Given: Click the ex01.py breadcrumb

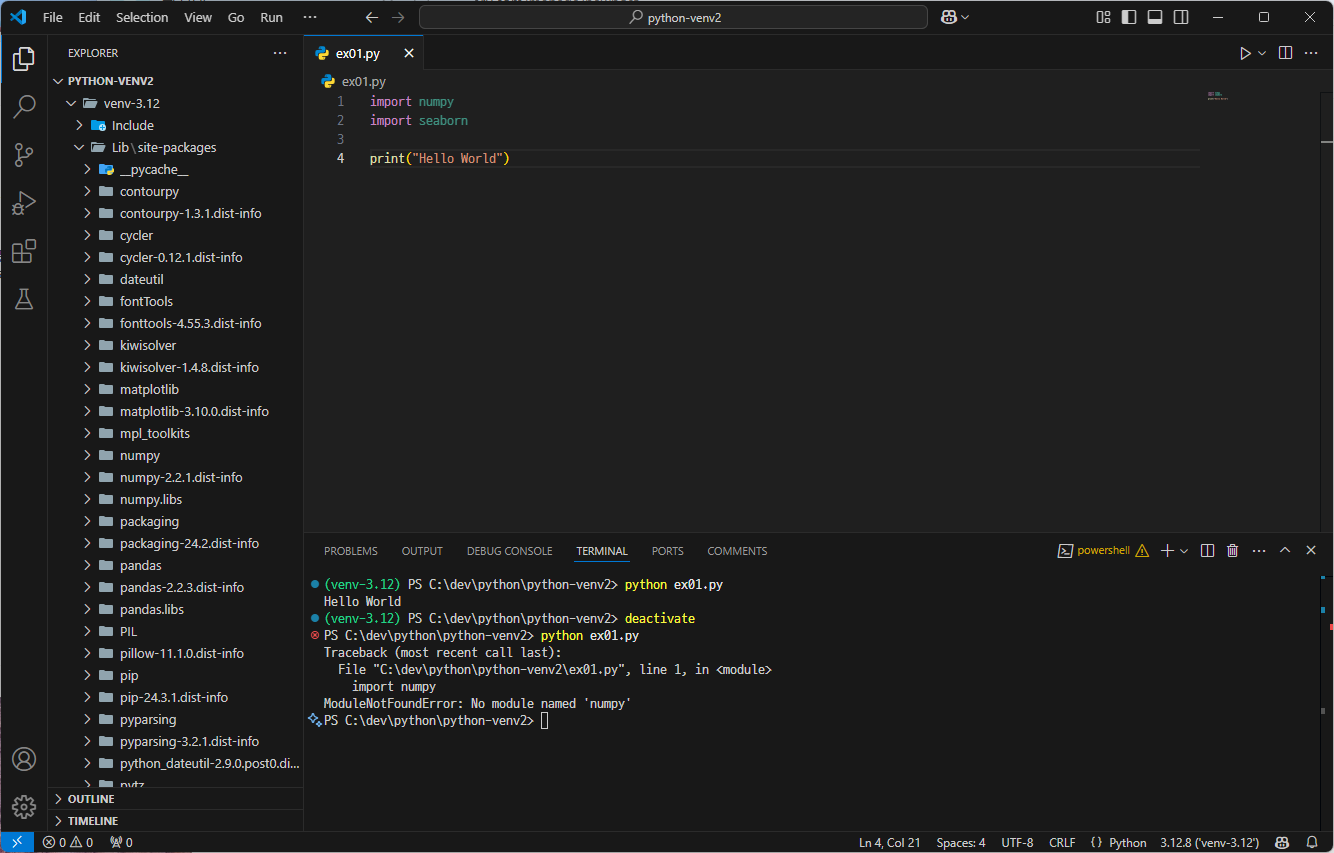Looking at the screenshot, I should pos(354,81).
